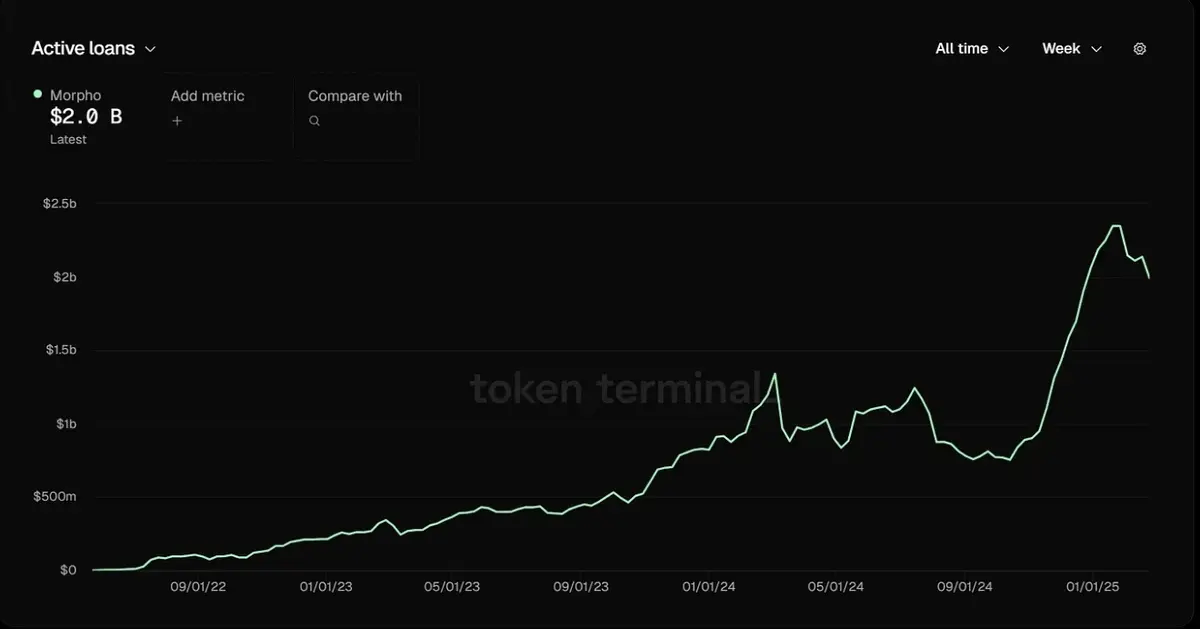
Task: Click the Compare with label
Action: [355, 96]
